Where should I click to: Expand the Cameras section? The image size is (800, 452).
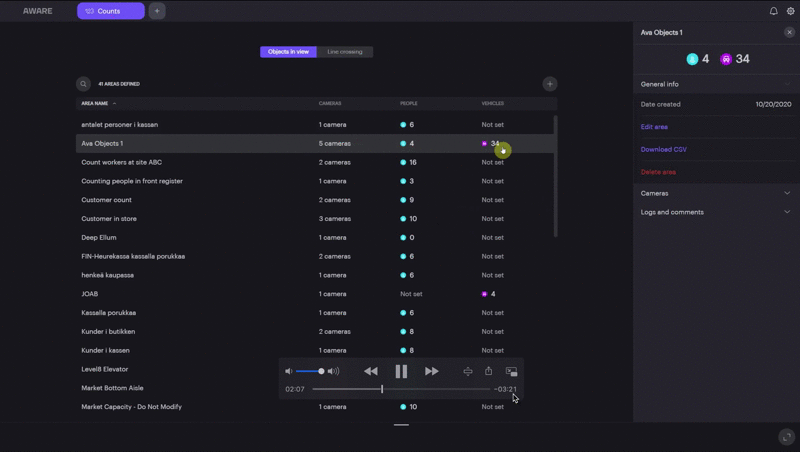pos(716,193)
